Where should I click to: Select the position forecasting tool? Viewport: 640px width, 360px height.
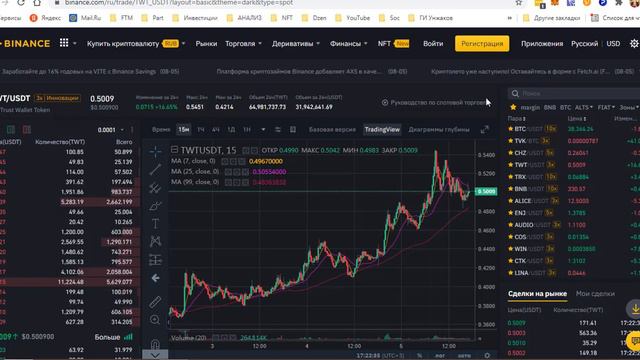coord(155,260)
